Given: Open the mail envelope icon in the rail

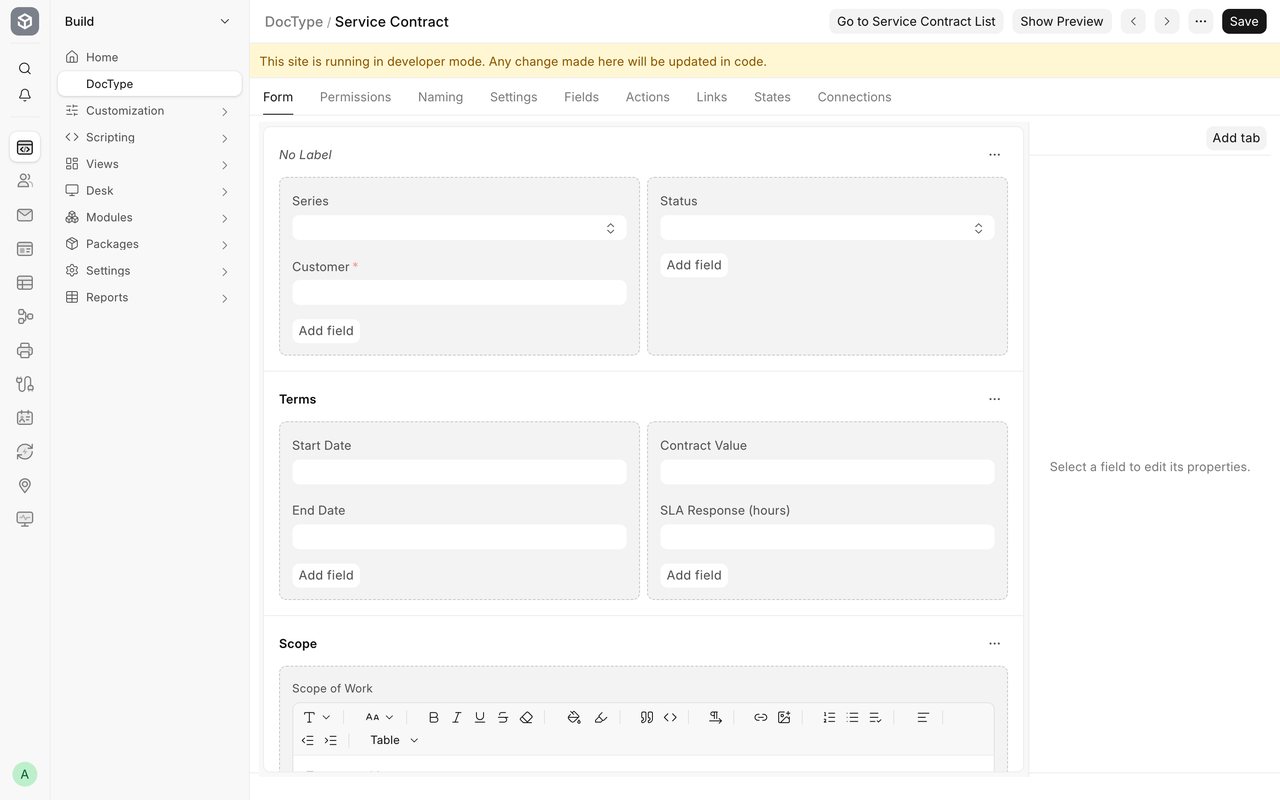Looking at the screenshot, I should [25, 215].
